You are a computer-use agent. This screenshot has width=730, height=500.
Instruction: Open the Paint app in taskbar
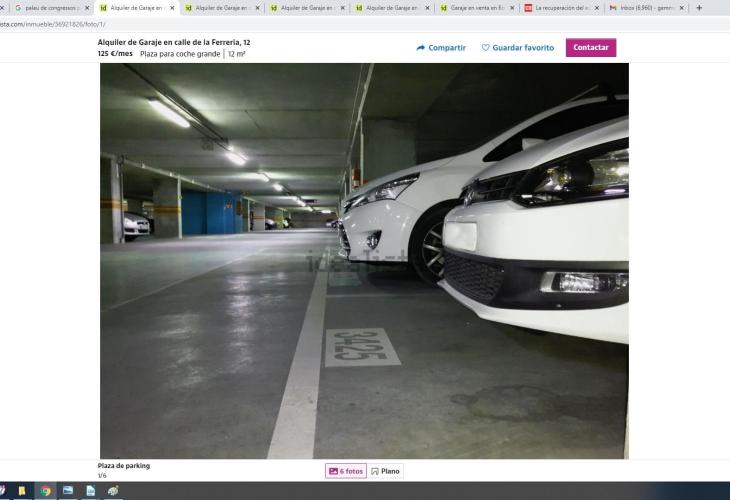click(x=113, y=491)
